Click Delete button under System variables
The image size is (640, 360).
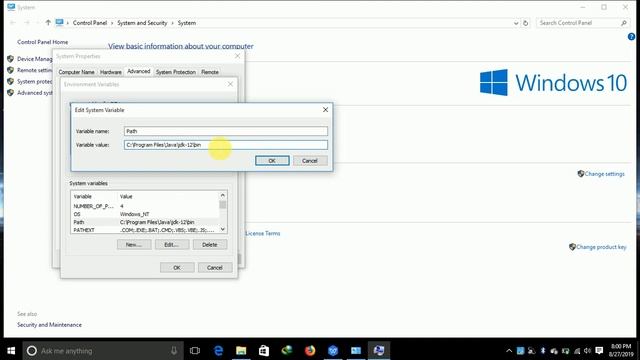click(210, 244)
